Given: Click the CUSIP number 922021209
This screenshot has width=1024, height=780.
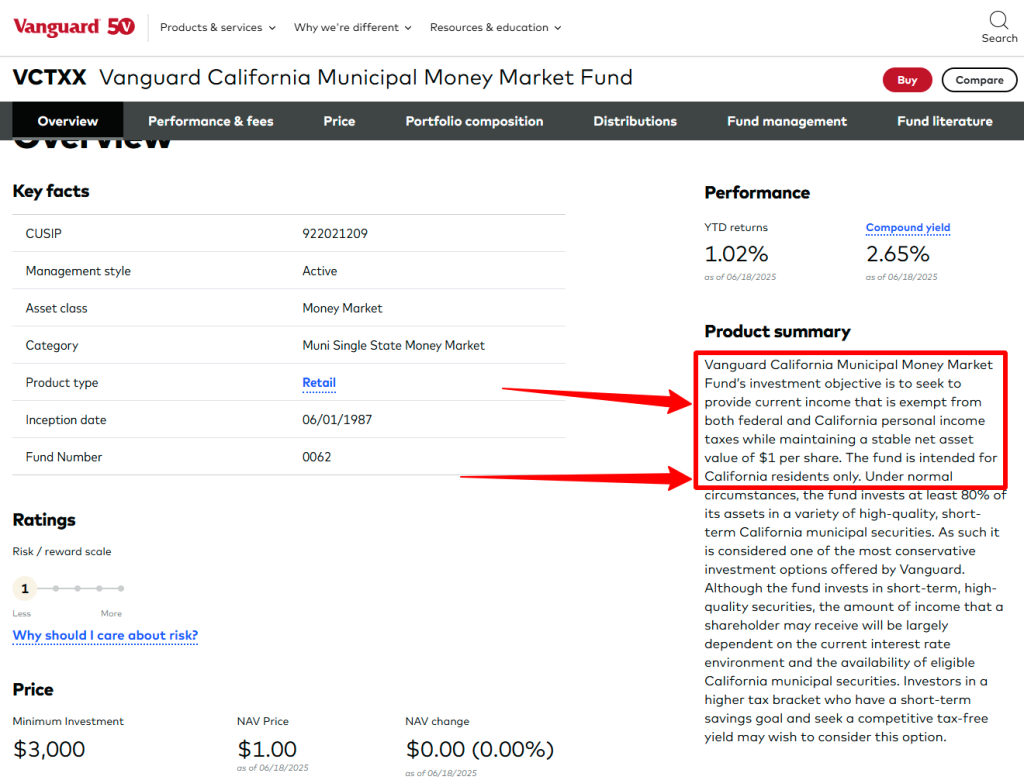Looking at the screenshot, I should coord(335,234).
